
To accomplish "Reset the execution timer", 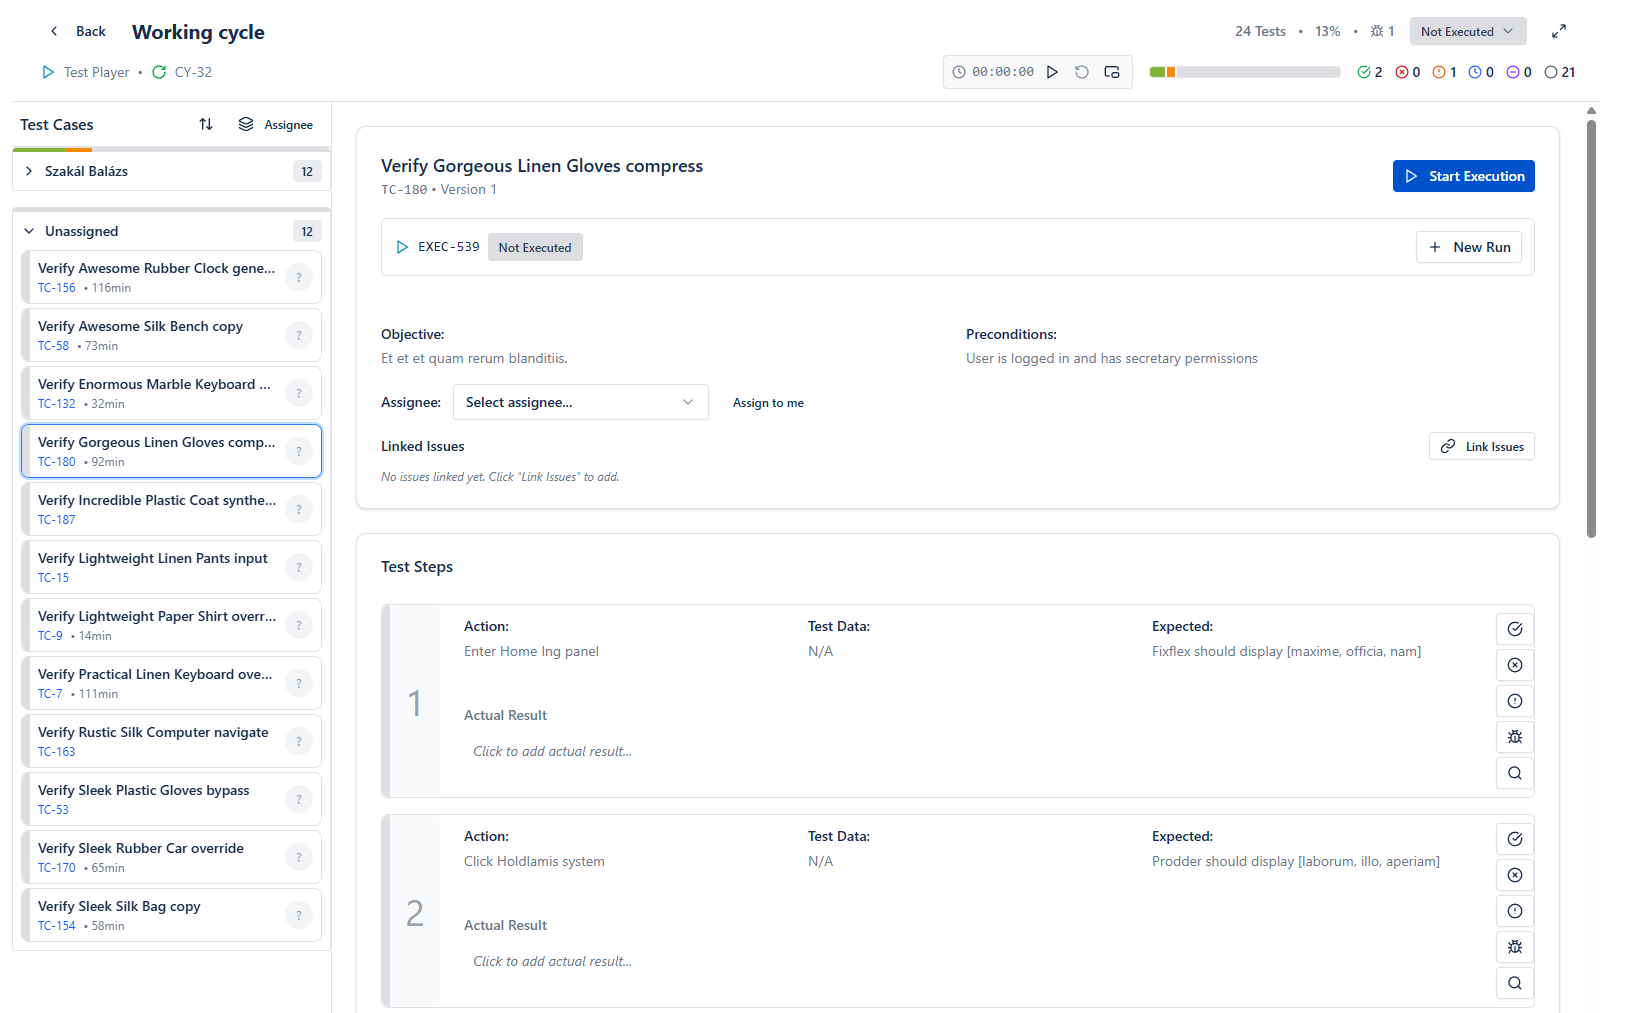I will [x=1081, y=72].
